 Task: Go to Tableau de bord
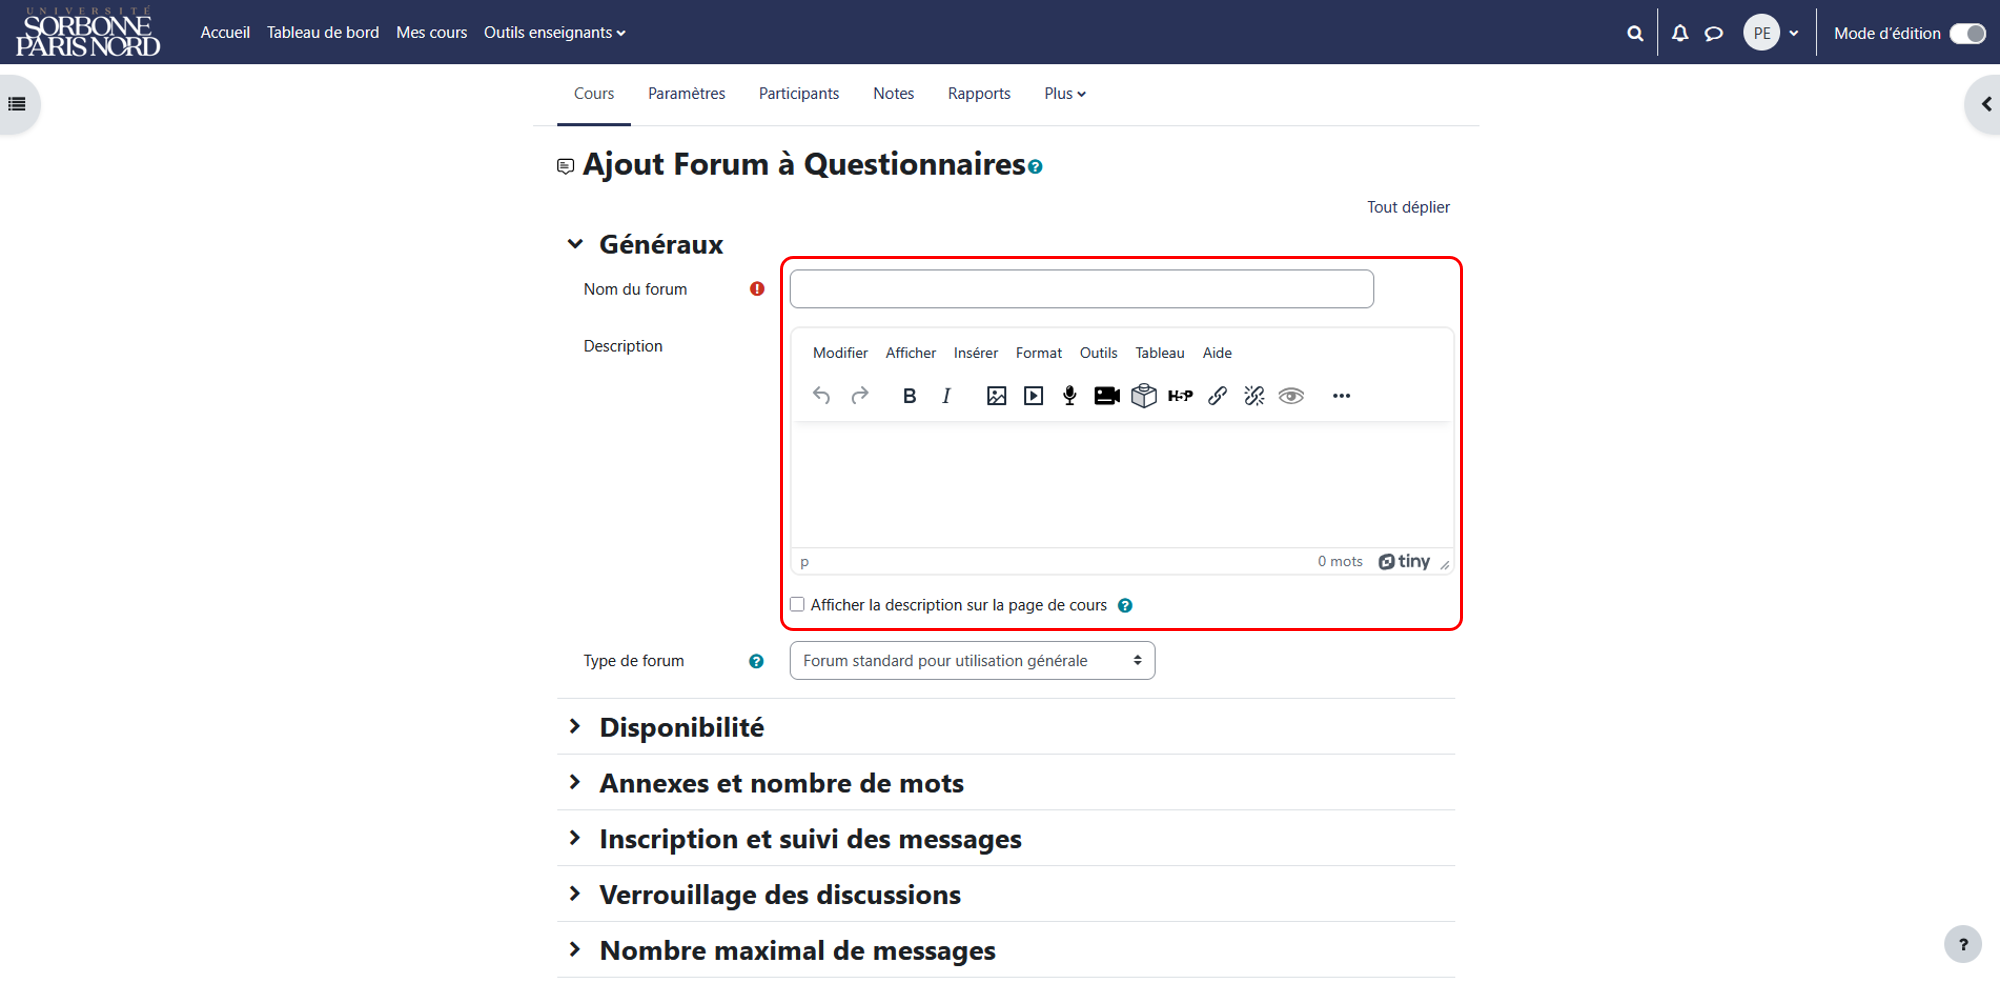click(323, 33)
